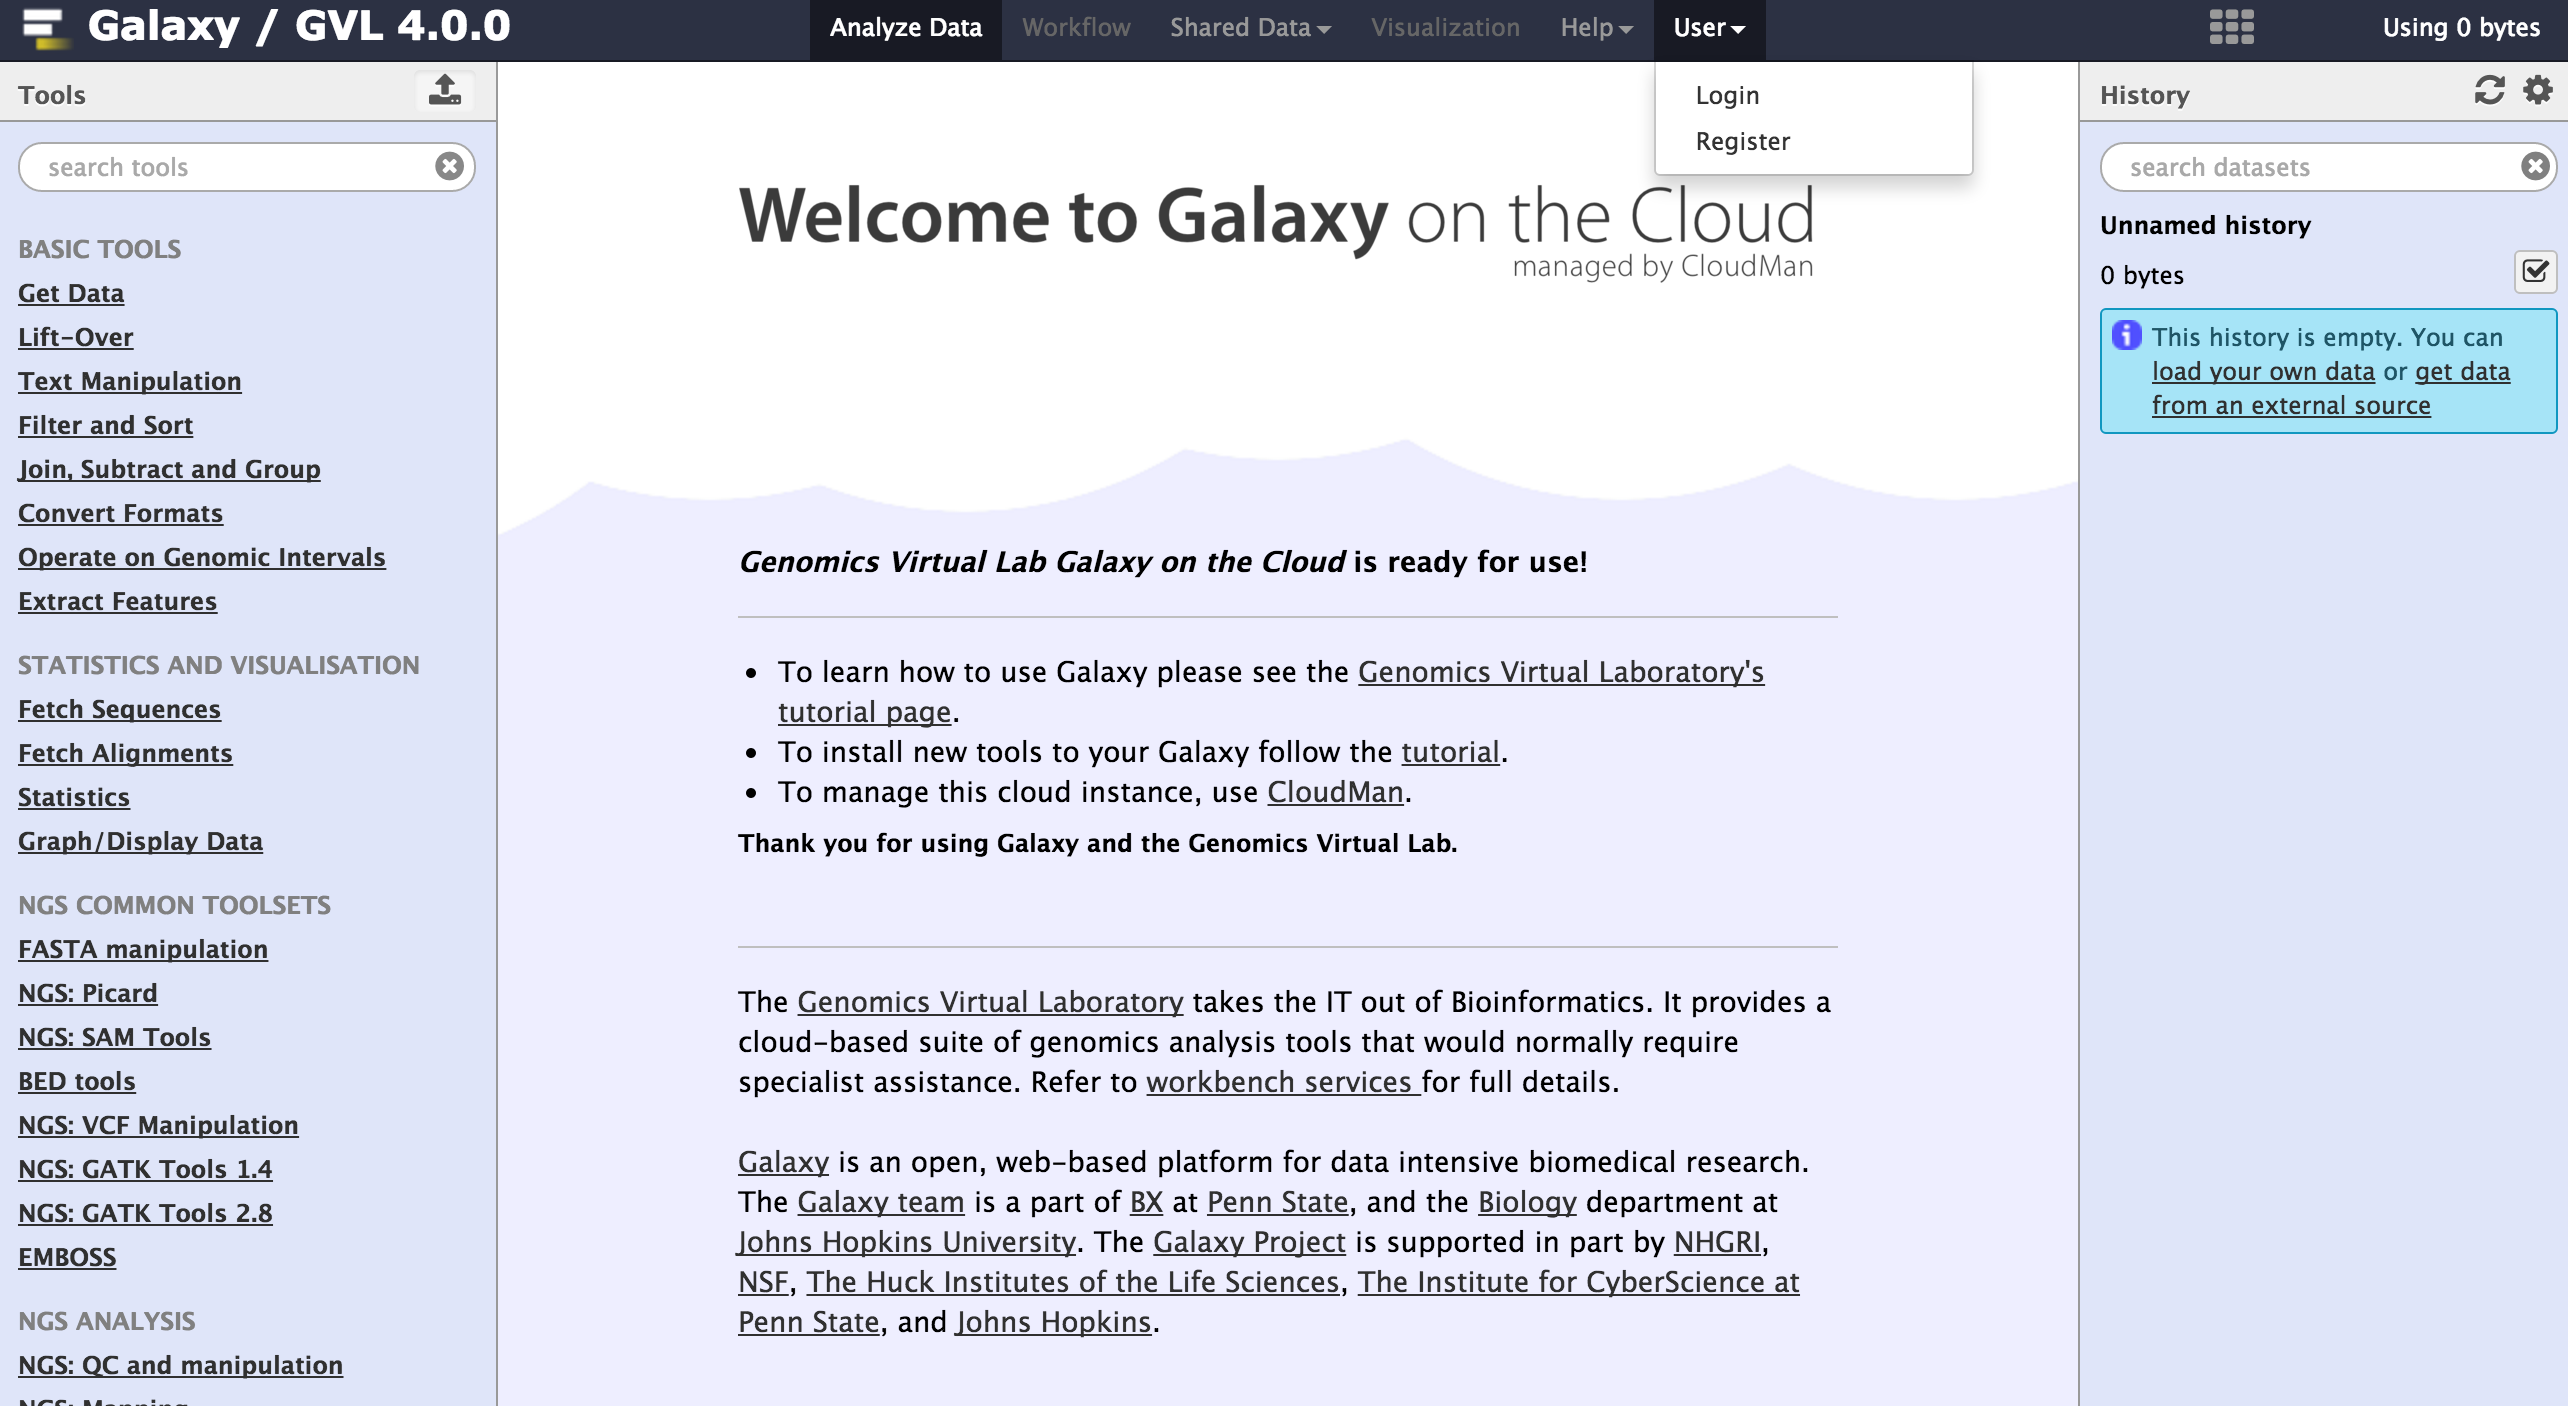Click Using 0 bytes quota text

pyautogui.click(x=2461, y=28)
